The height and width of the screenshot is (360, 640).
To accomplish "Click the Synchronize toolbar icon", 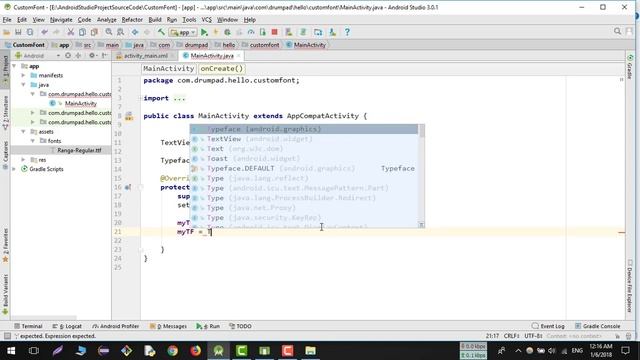I will 30,32.
